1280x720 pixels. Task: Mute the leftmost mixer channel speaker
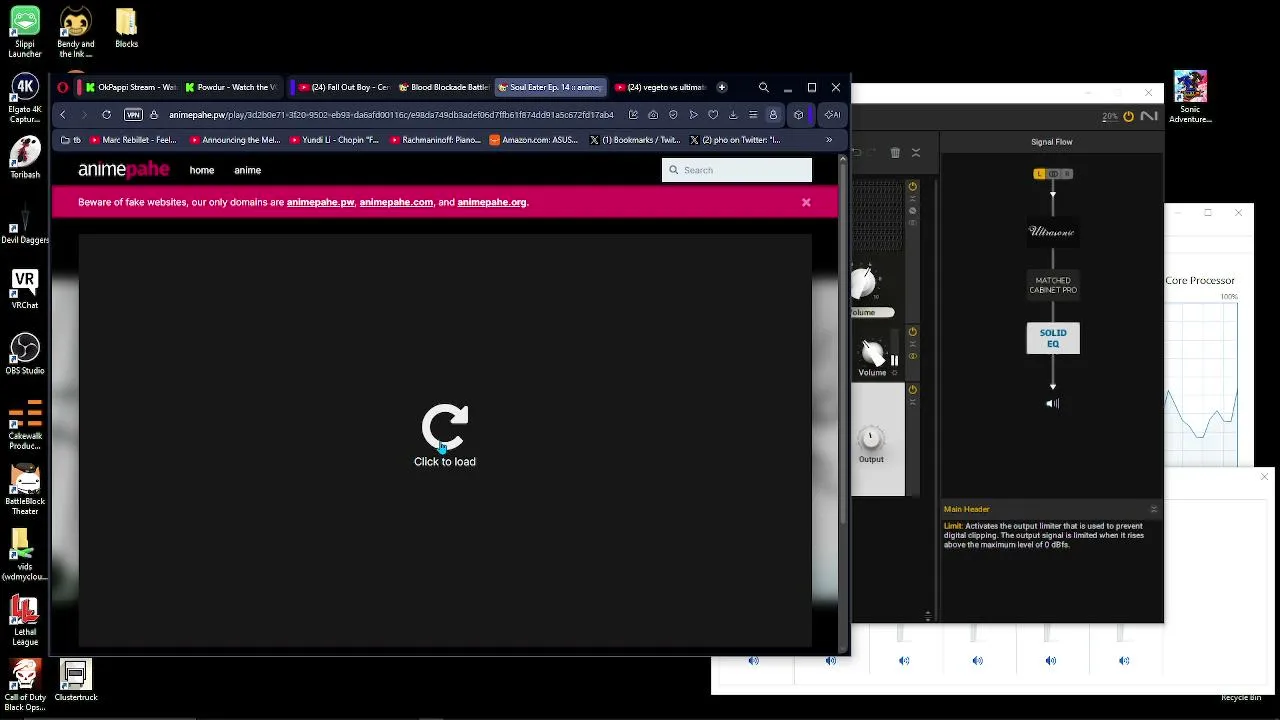click(x=754, y=661)
